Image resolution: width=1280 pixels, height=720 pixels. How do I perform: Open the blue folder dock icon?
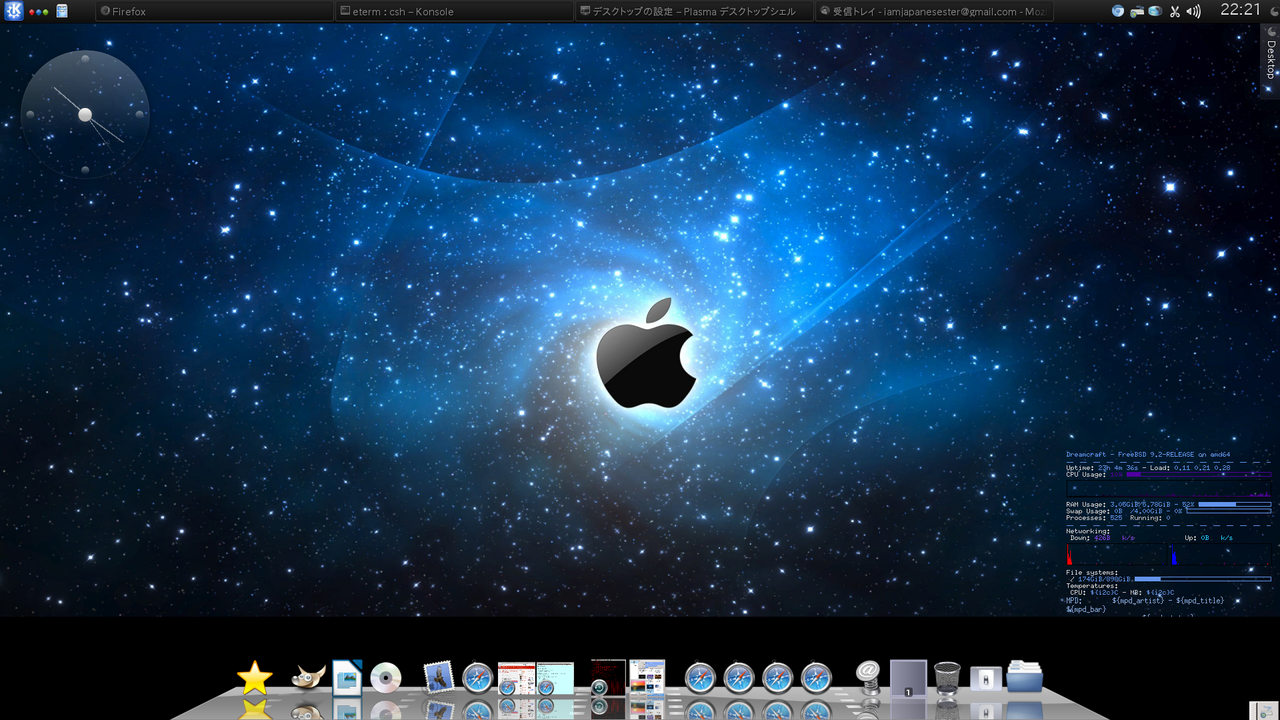tap(1025, 677)
